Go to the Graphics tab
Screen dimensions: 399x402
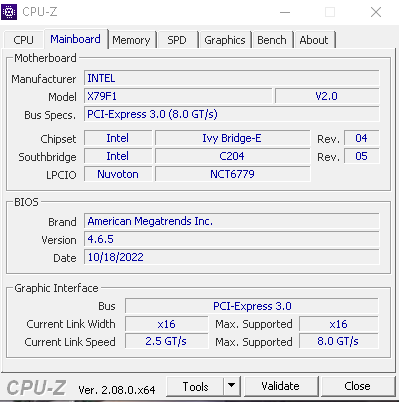[x=225, y=40]
